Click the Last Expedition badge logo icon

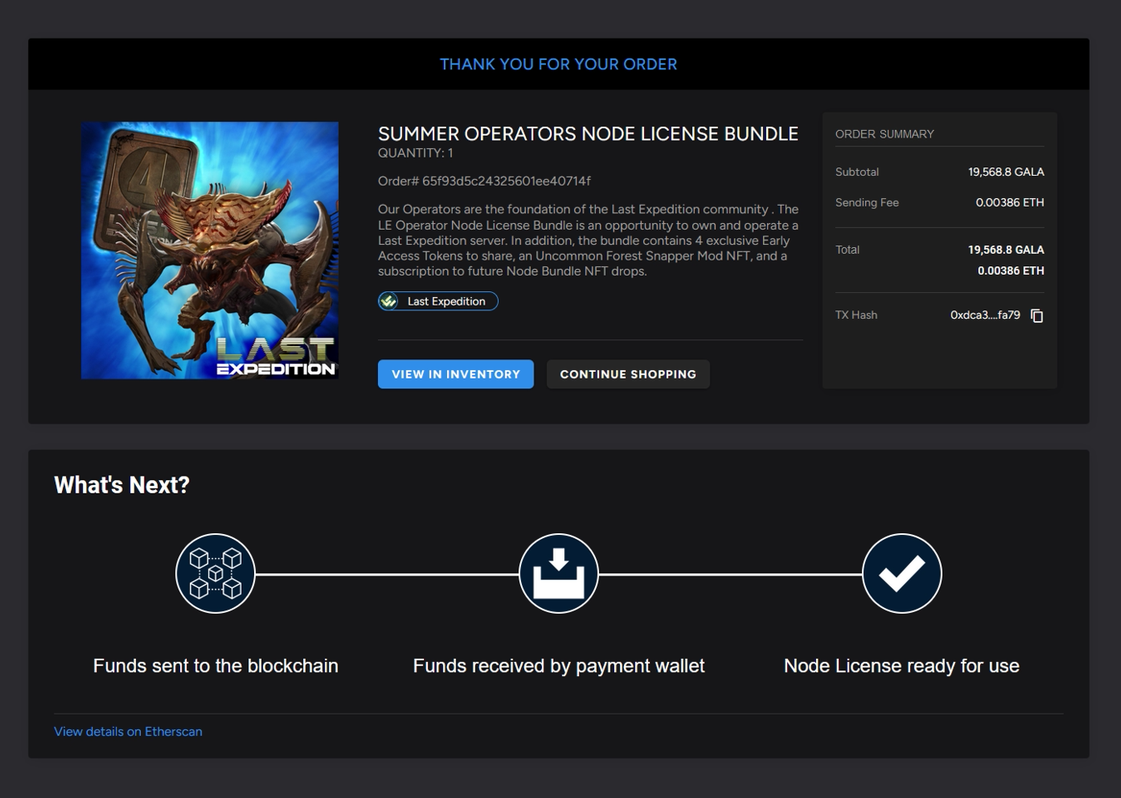[389, 301]
